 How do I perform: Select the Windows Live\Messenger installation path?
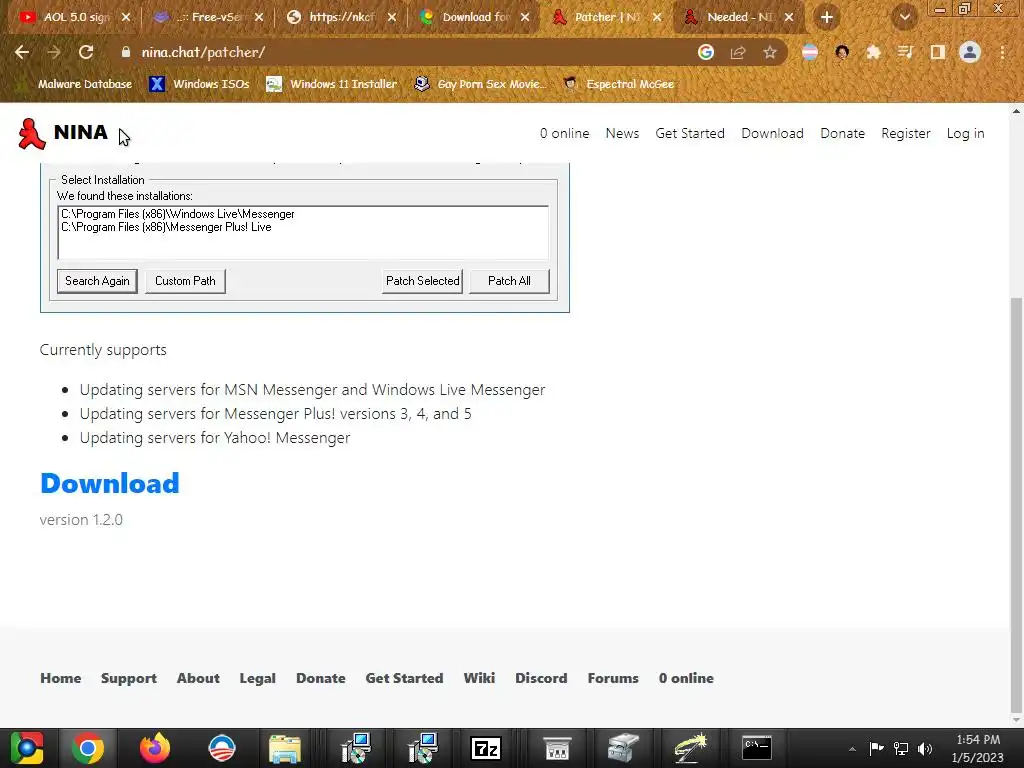tap(178, 214)
